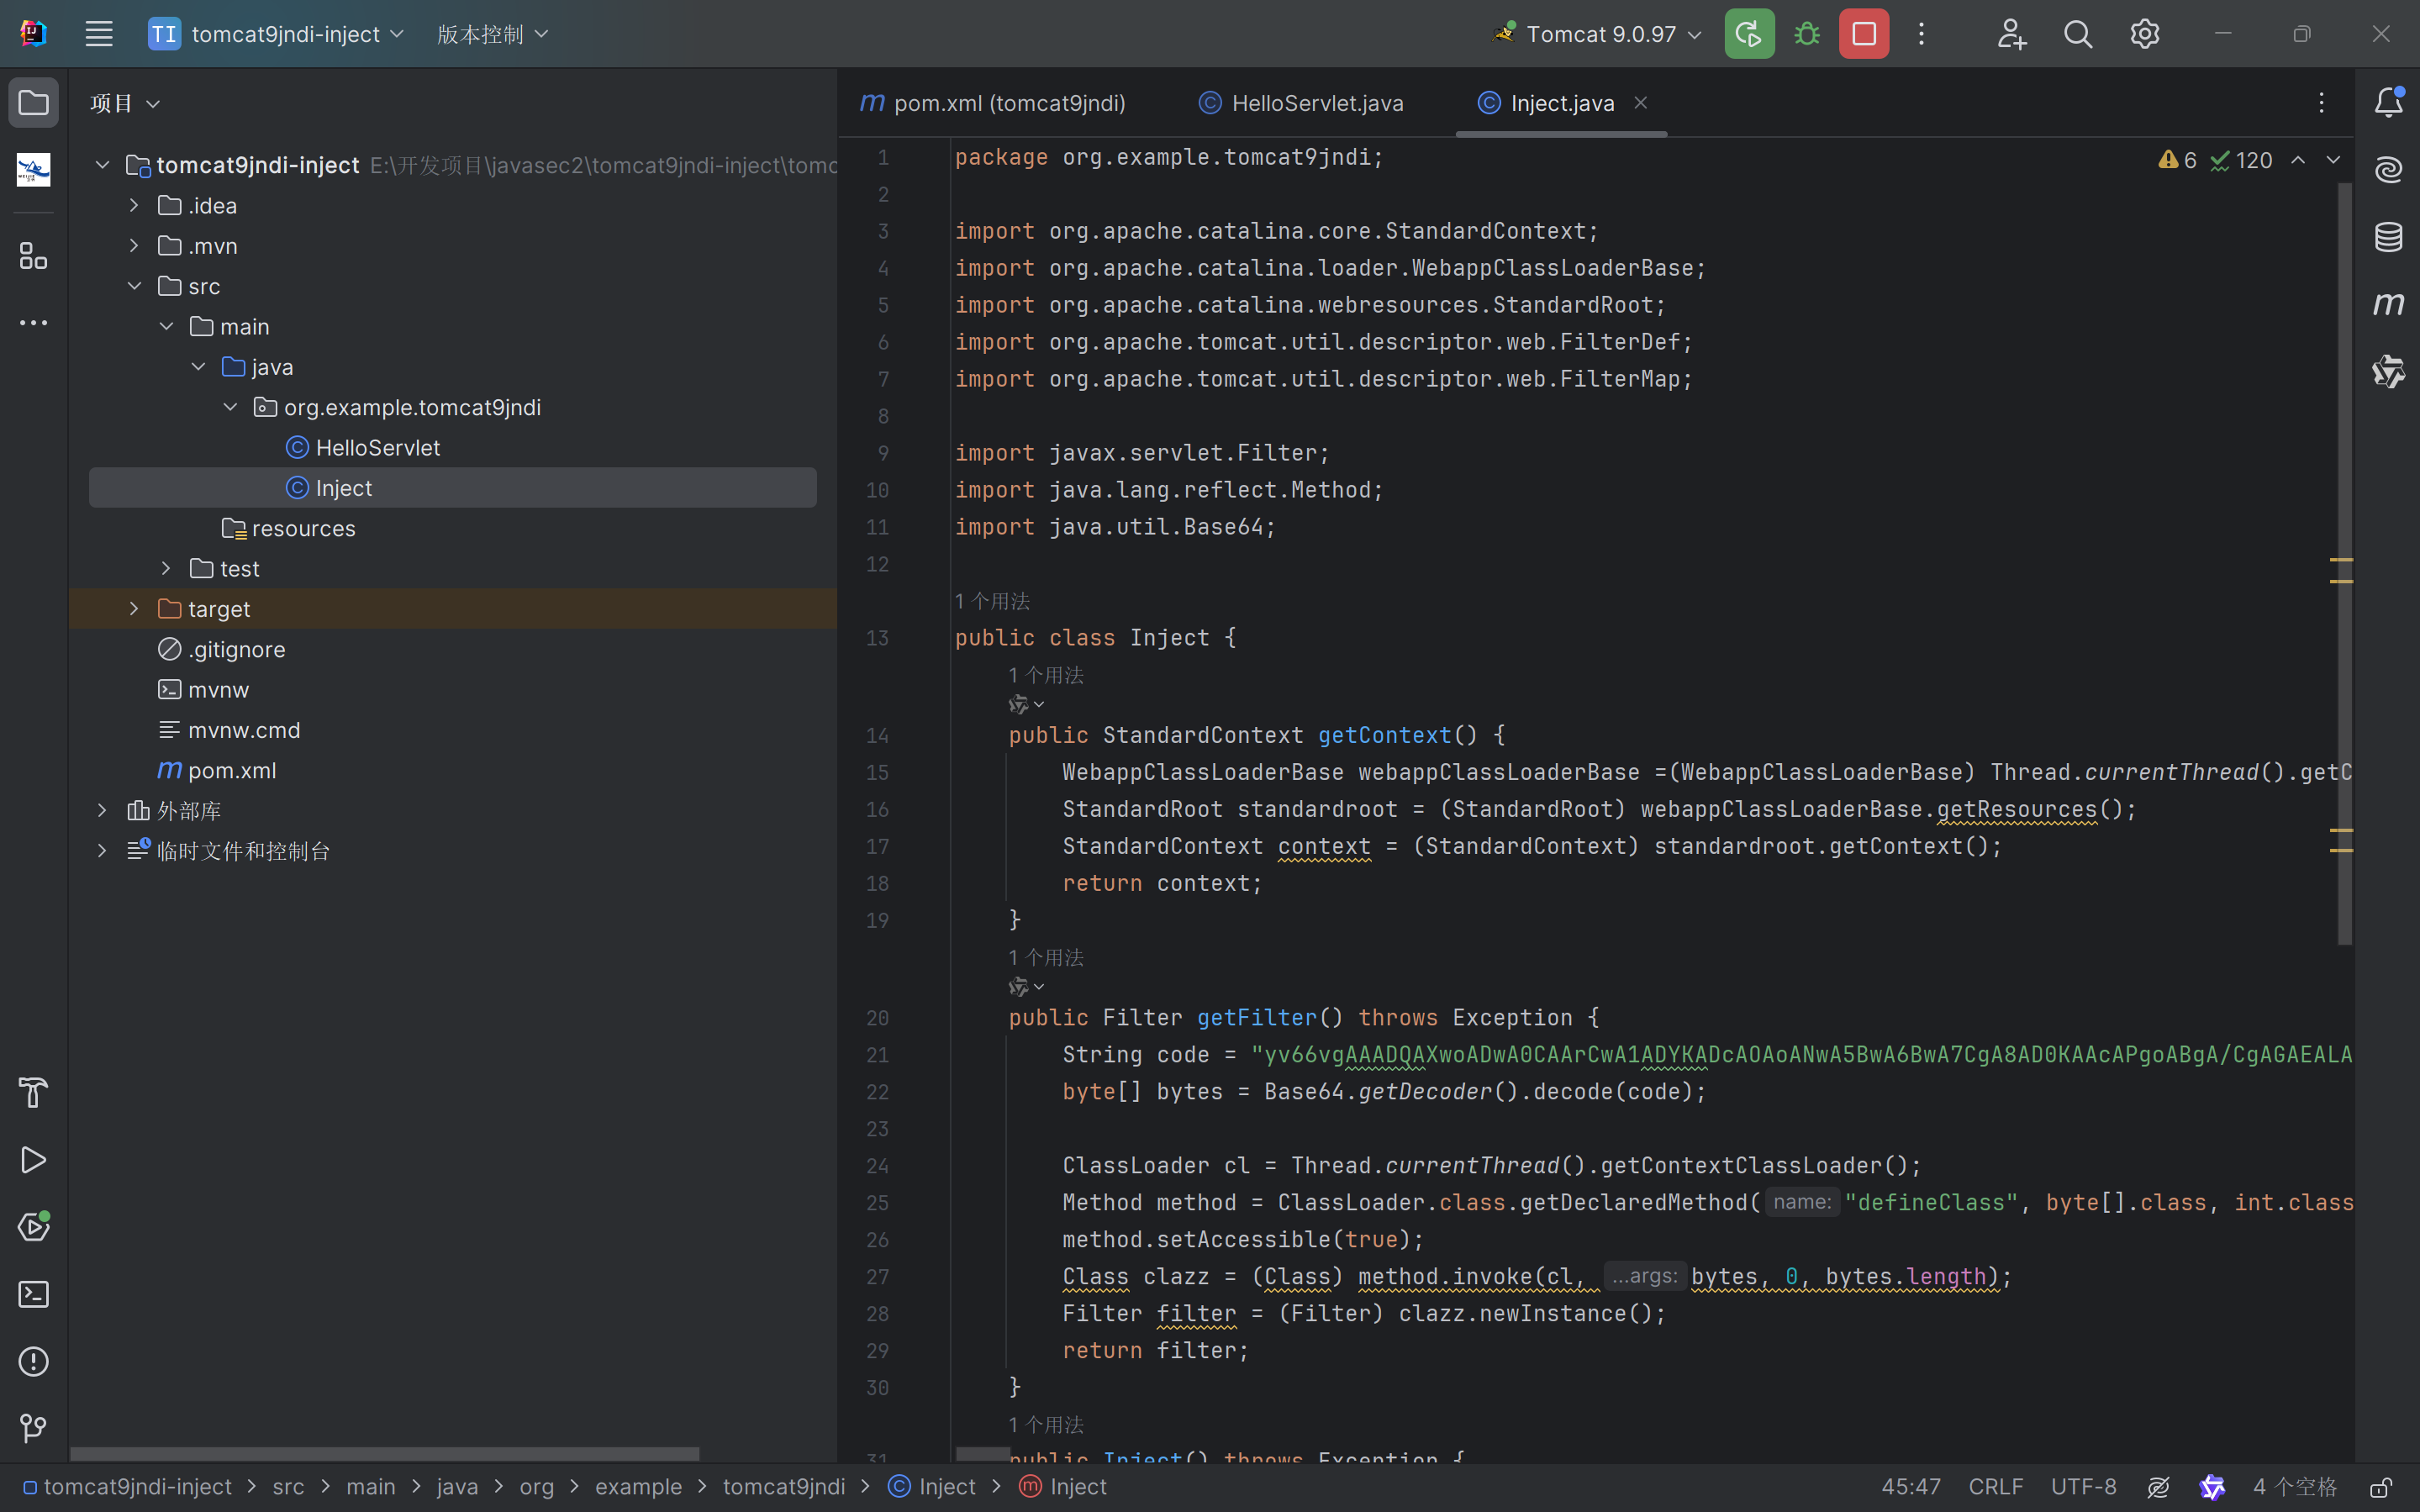Click the Debug bug icon
Image resolution: width=2420 pixels, height=1512 pixels.
click(1807, 34)
